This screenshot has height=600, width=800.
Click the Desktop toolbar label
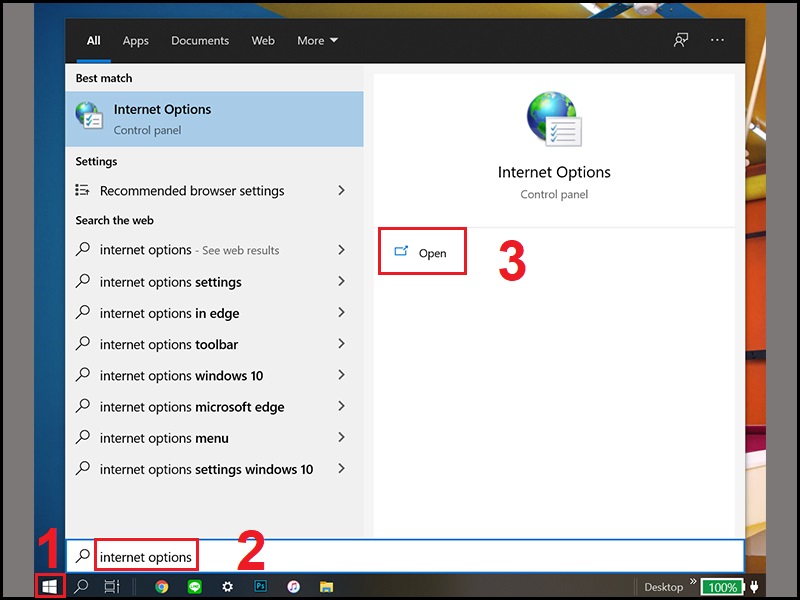point(663,587)
